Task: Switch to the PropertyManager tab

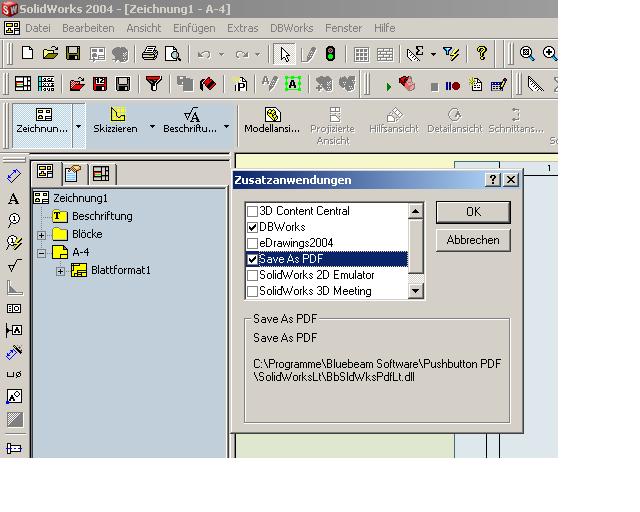Action: coord(72,174)
